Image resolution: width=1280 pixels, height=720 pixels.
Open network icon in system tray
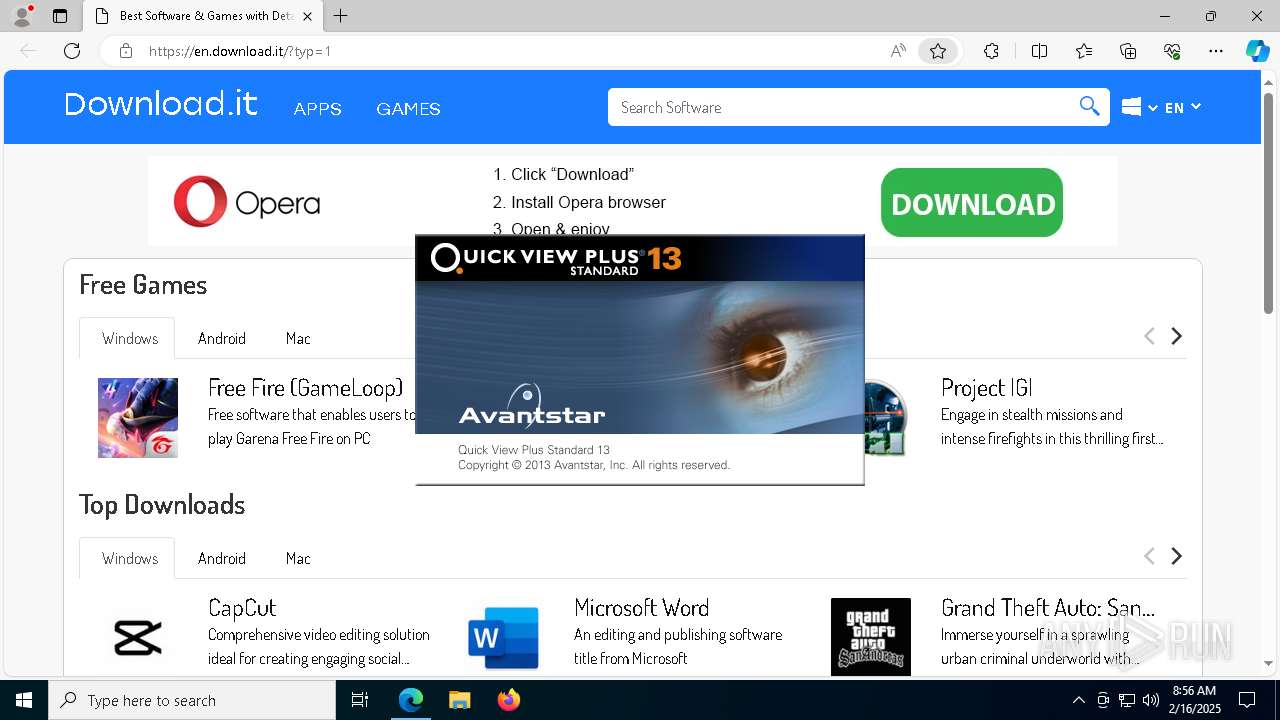1127,700
